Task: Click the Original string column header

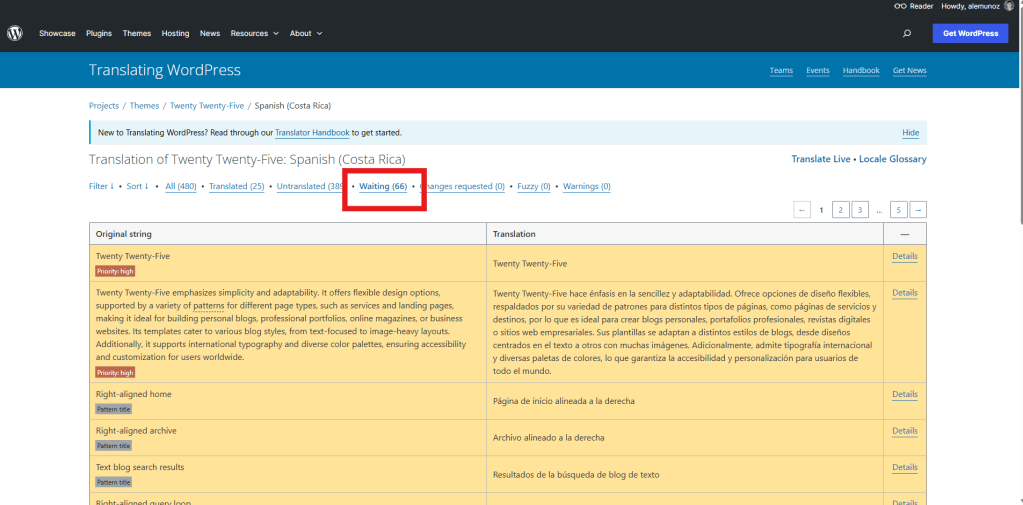Action: pos(288,234)
